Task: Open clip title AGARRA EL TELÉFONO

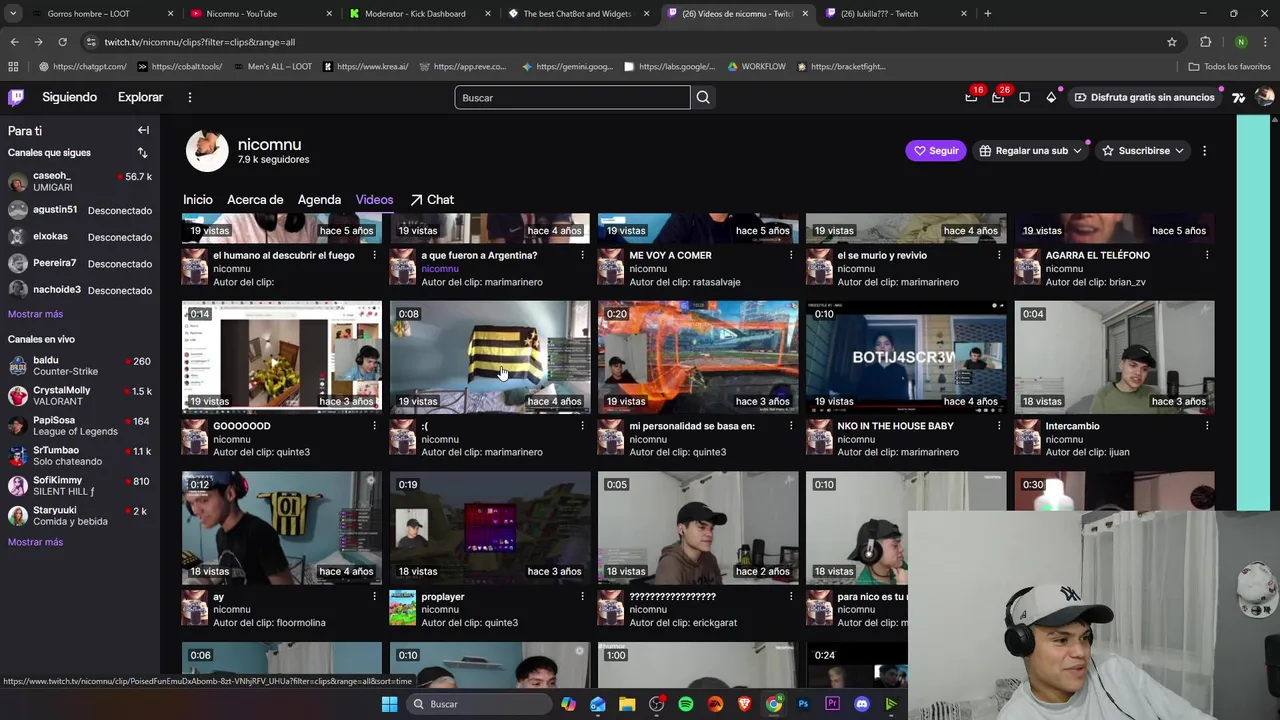Action: (1097, 255)
